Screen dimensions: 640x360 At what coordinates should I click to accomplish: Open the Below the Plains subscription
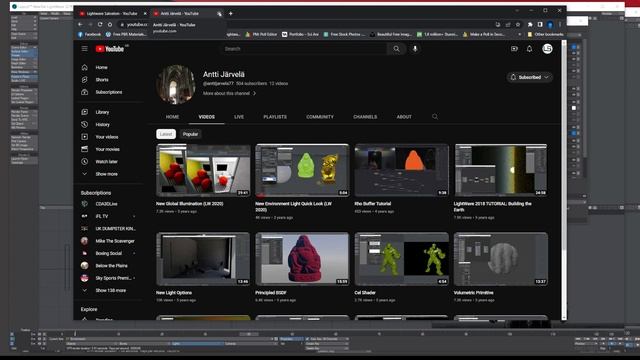[x=110, y=266]
